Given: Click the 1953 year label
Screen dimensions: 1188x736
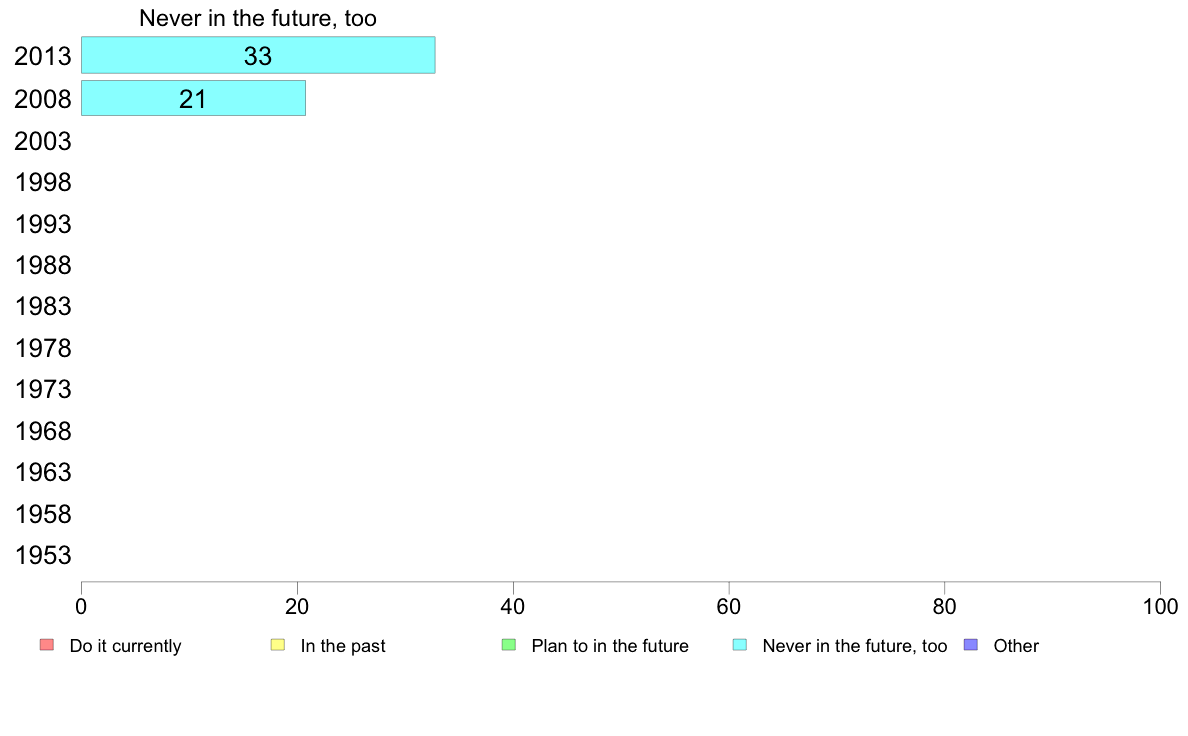Looking at the screenshot, I should tap(42, 556).
